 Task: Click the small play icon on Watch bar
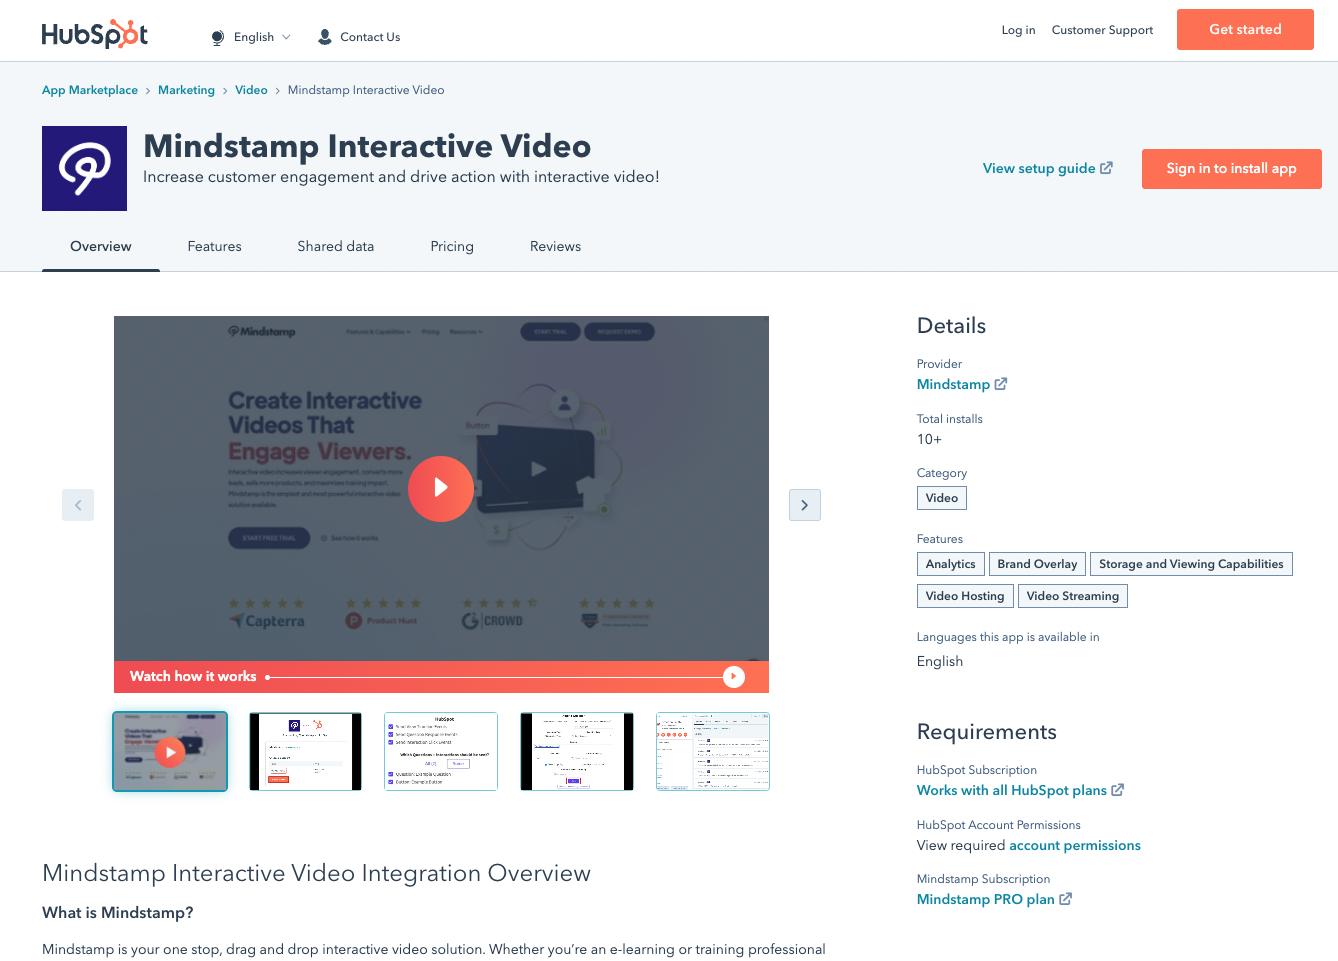734,677
